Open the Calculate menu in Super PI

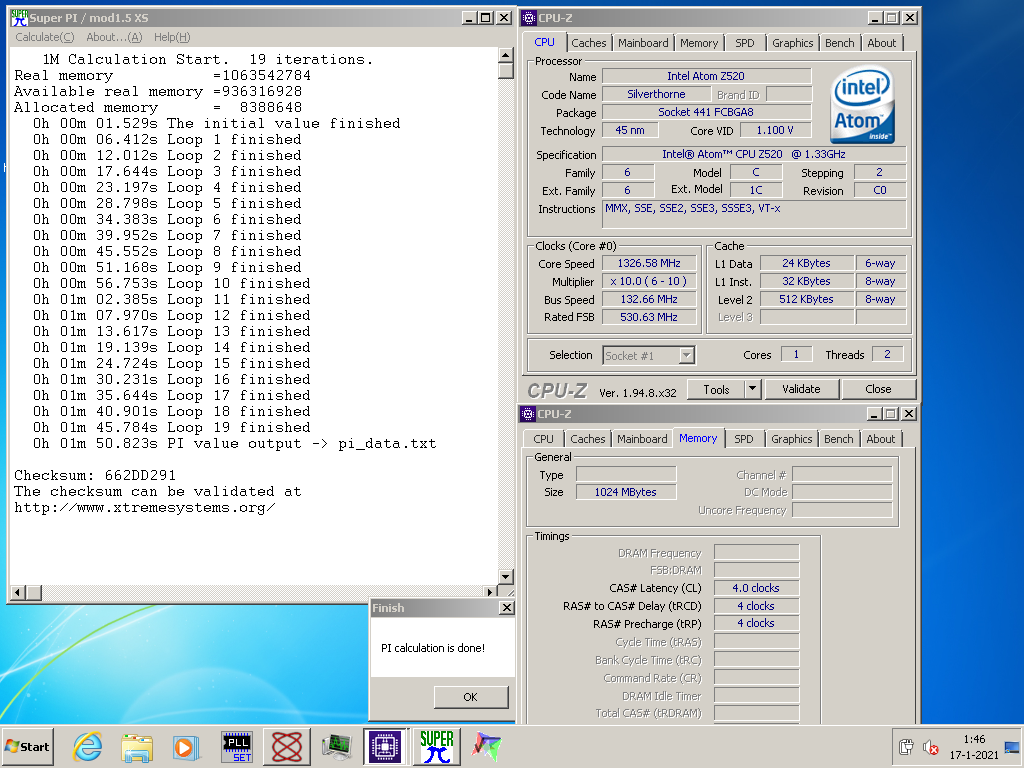pos(44,37)
